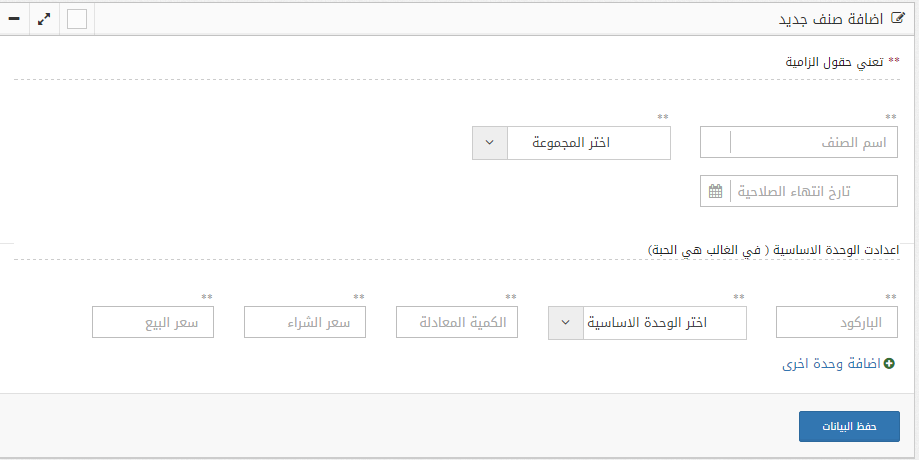Click the 'الكمية المعادلة' quantity field
Screen dimensions: 919x460
457,322
